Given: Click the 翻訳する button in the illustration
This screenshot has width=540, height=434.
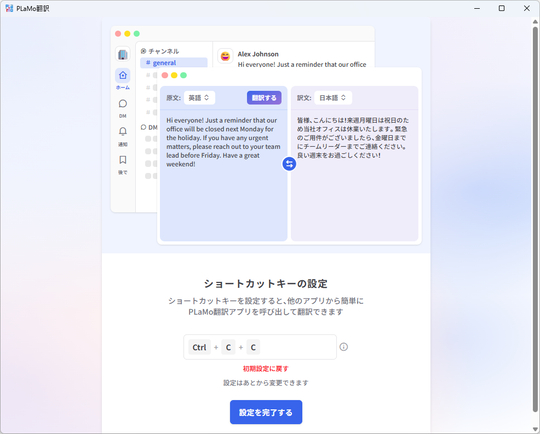Looking at the screenshot, I should pyautogui.click(x=264, y=98).
